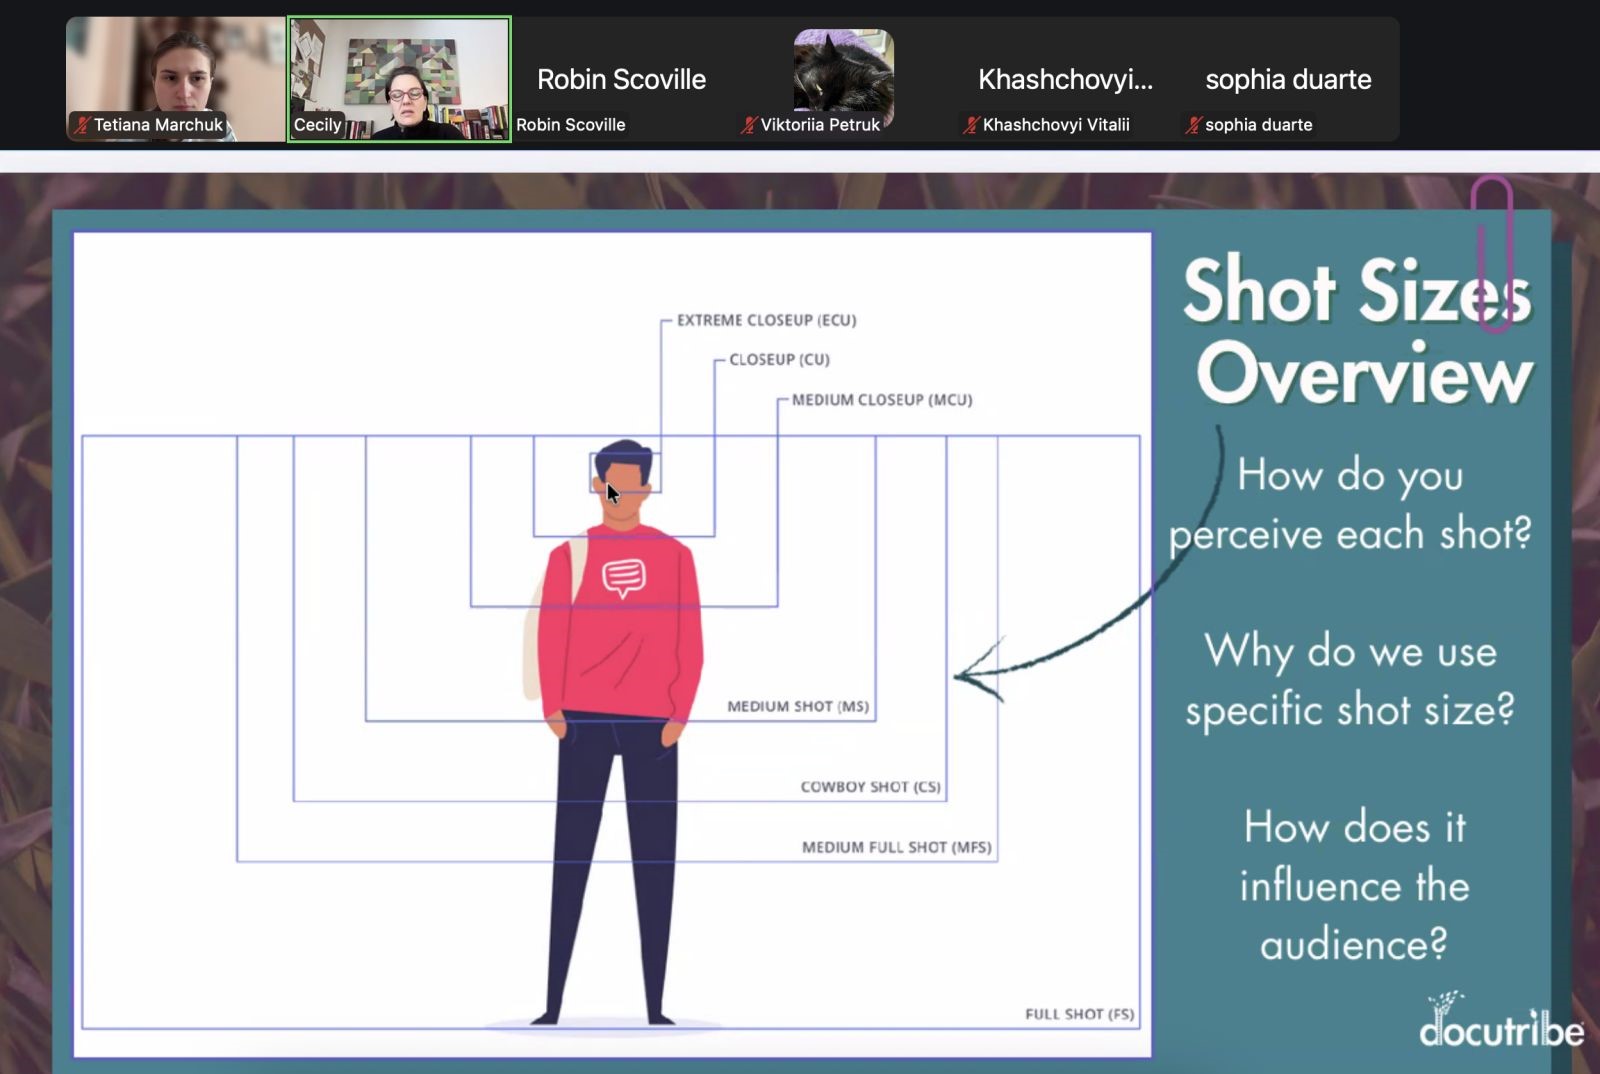Click the Medium Shot (MS) label
Screen dimensions: 1600x1074
tap(798, 706)
